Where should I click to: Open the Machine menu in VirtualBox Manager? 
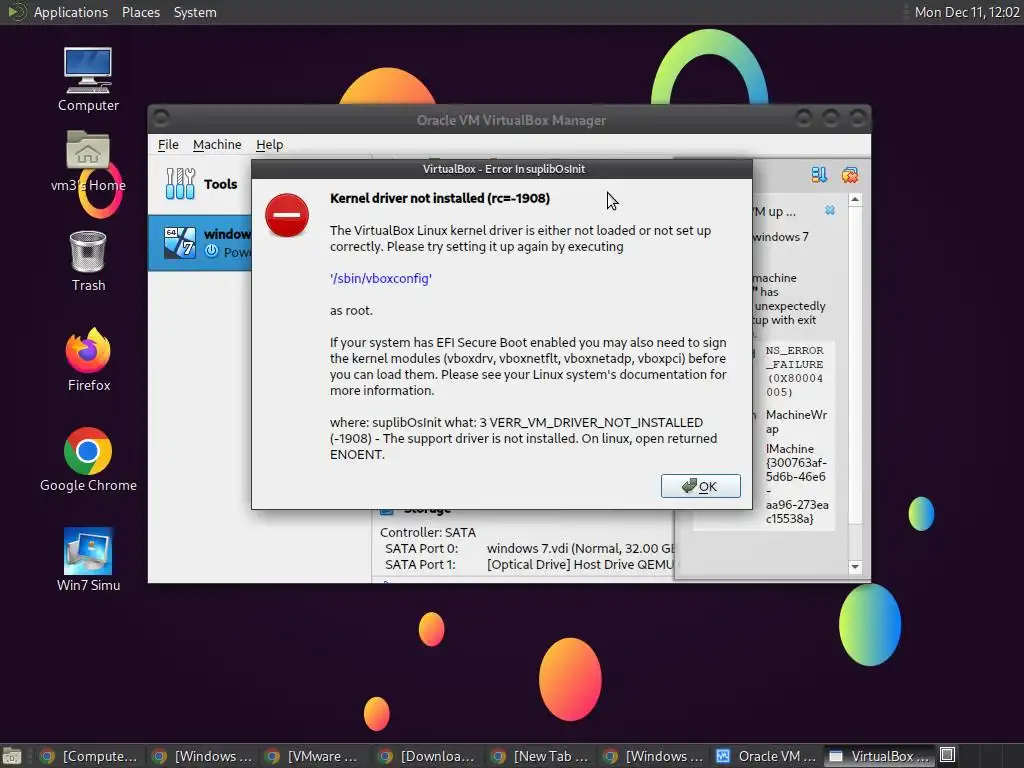(217, 144)
